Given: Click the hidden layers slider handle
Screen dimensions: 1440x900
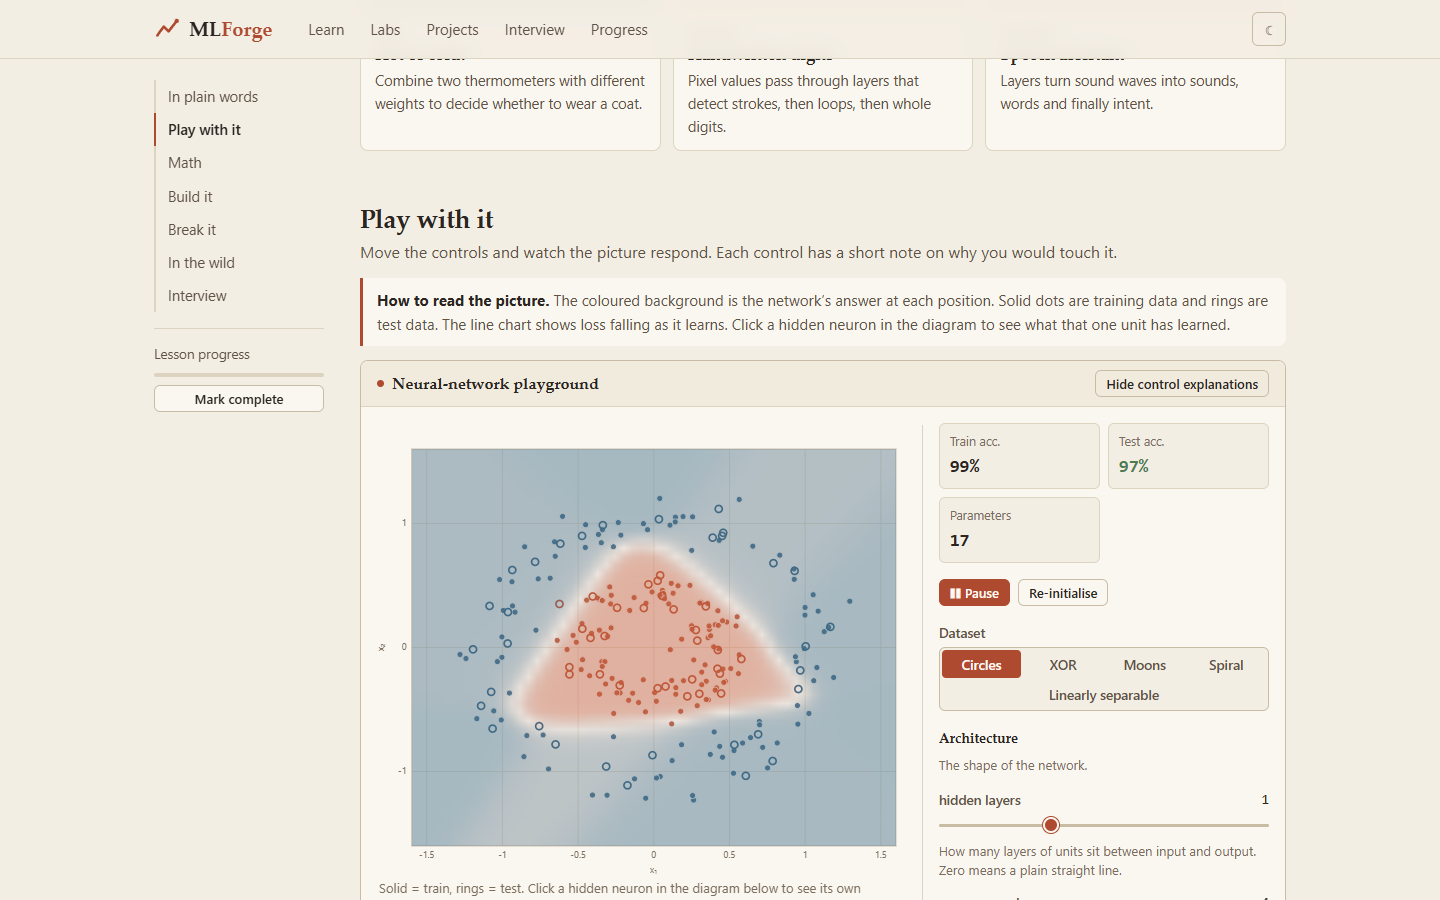Looking at the screenshot, I should tap(1050, 825).
